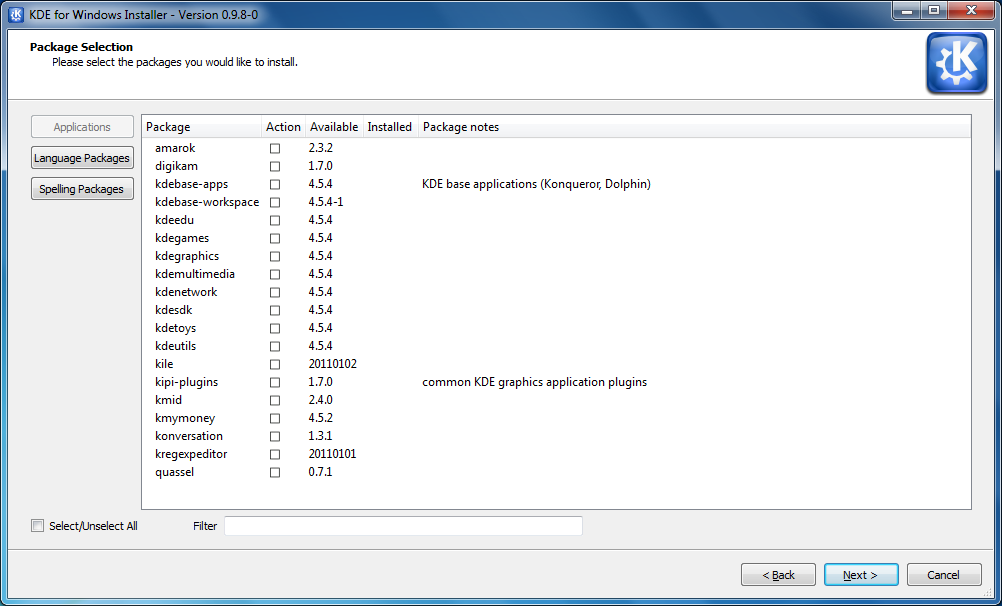Check the kregexpeditor package checkbox

275,454
